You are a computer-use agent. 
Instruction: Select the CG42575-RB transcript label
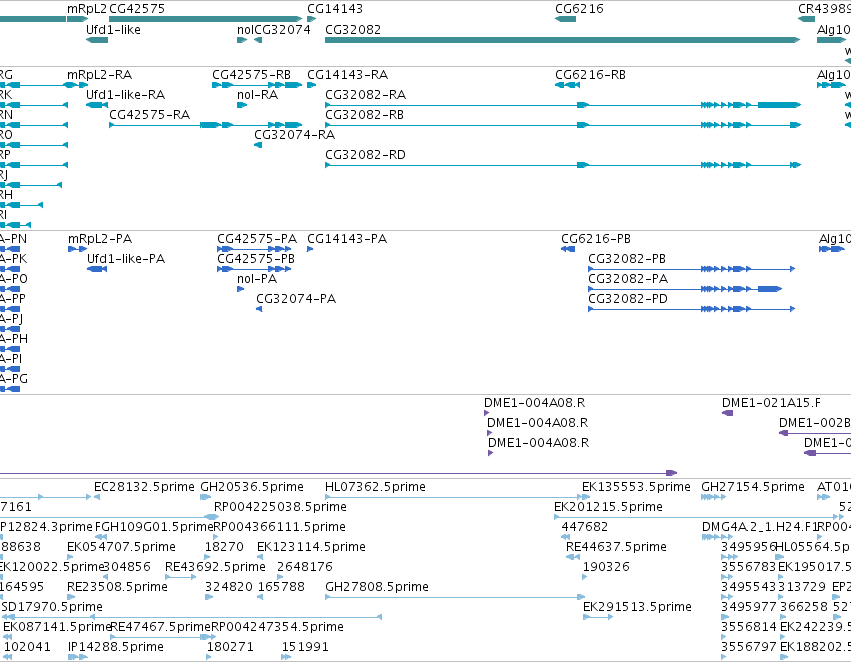tap(251, 74)
